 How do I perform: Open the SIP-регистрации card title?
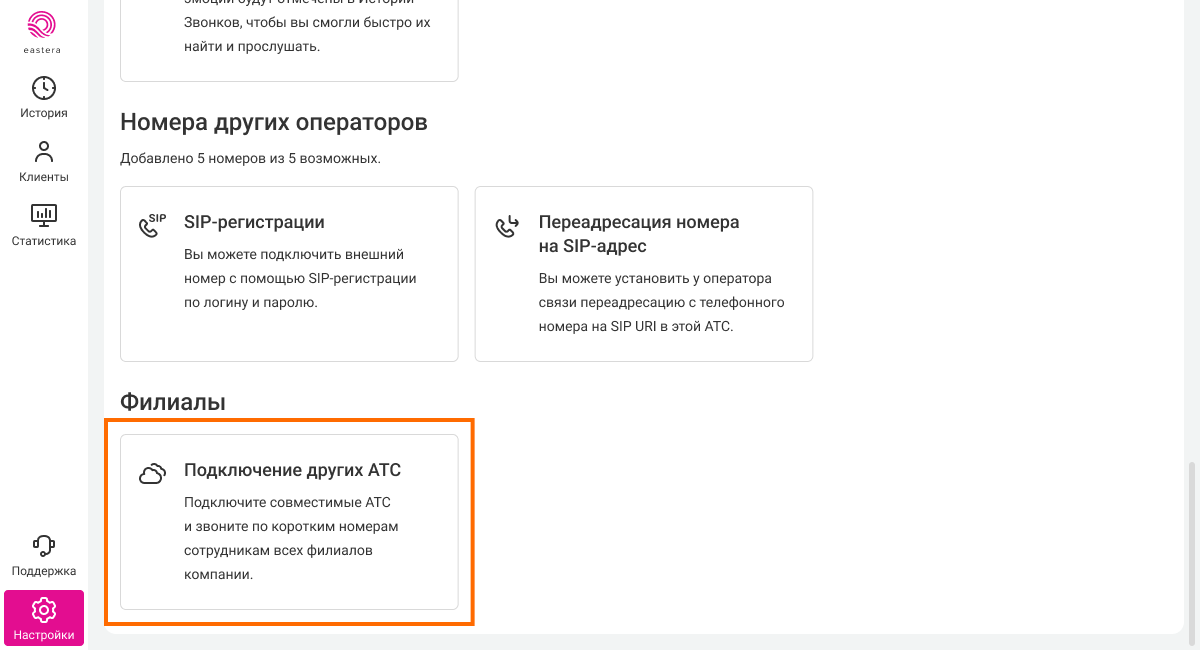tap(254, 222)
